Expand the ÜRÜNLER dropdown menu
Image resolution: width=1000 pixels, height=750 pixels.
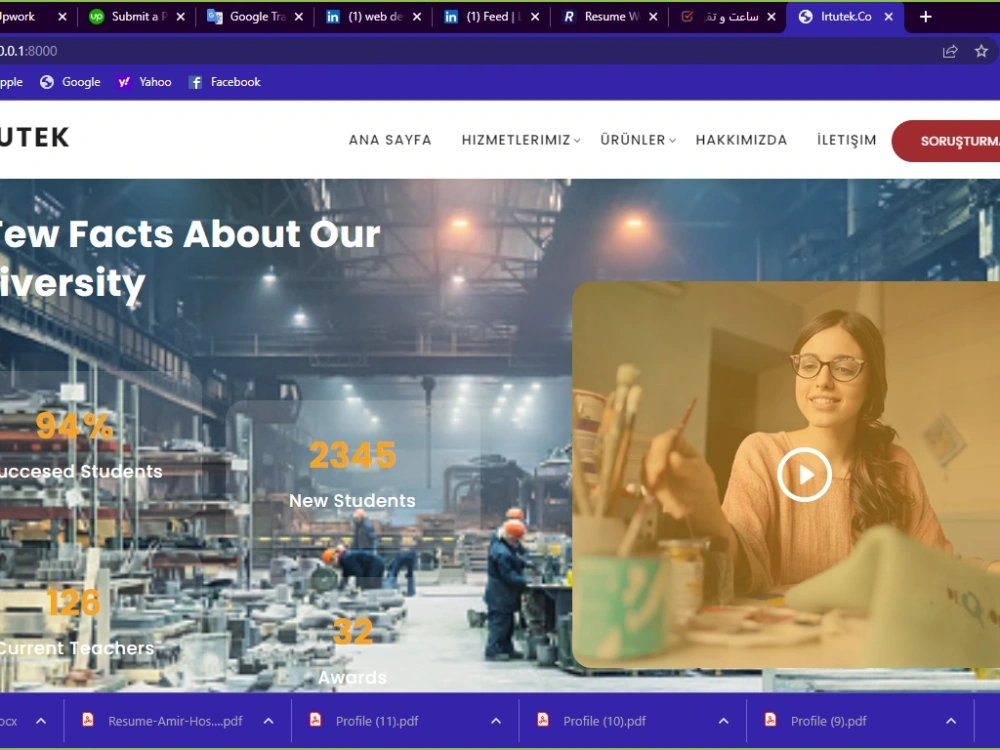pyautogui.click(x=637, y=140)
